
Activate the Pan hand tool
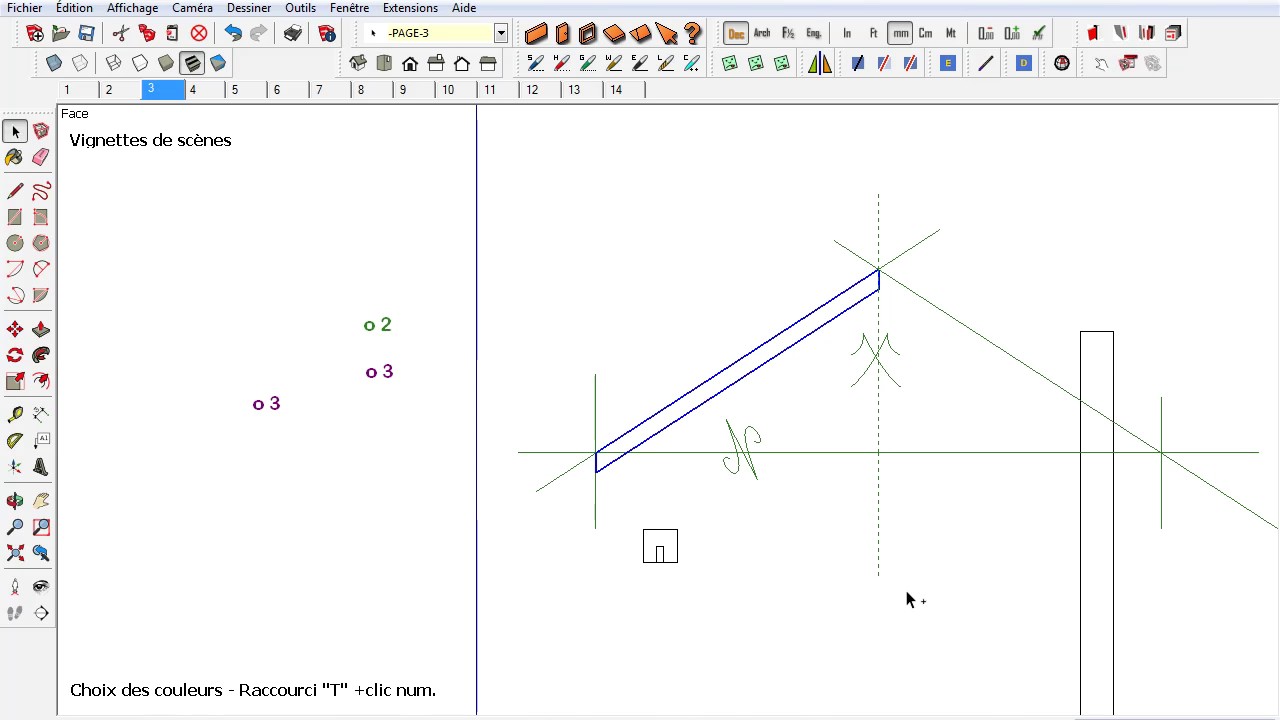41,501
